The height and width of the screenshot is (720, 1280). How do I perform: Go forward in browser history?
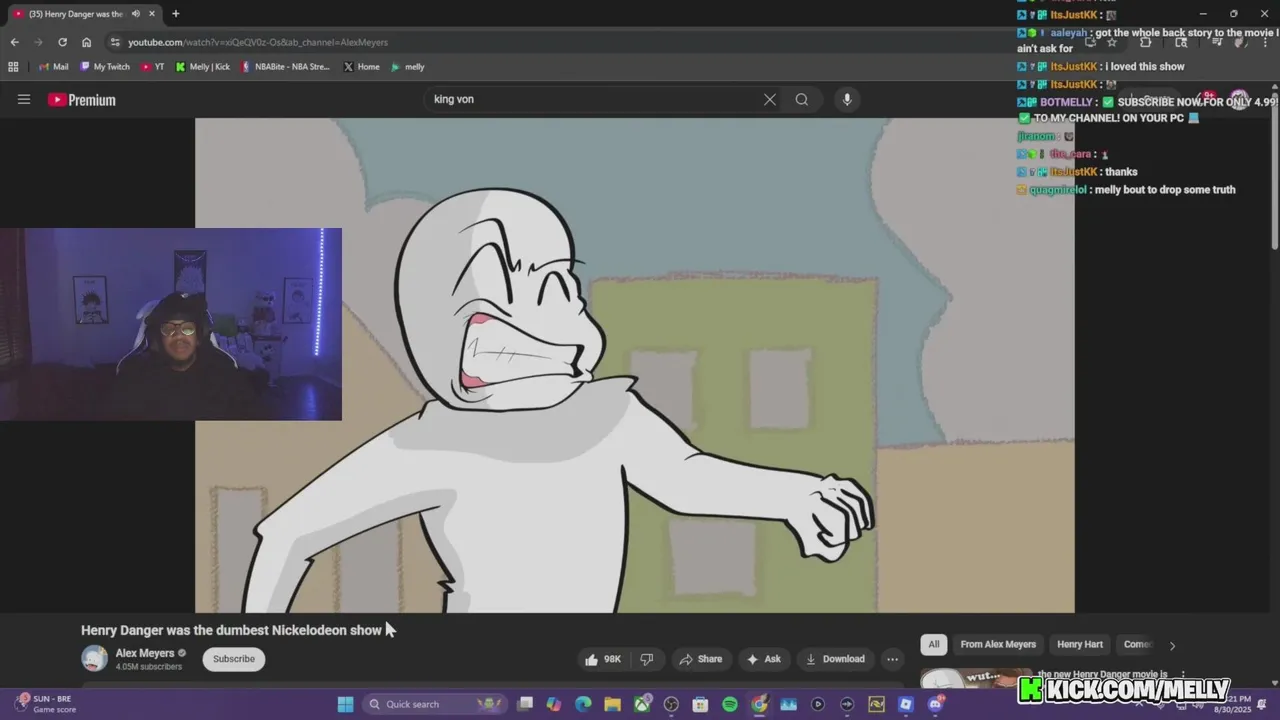click(x=38, y=42)
